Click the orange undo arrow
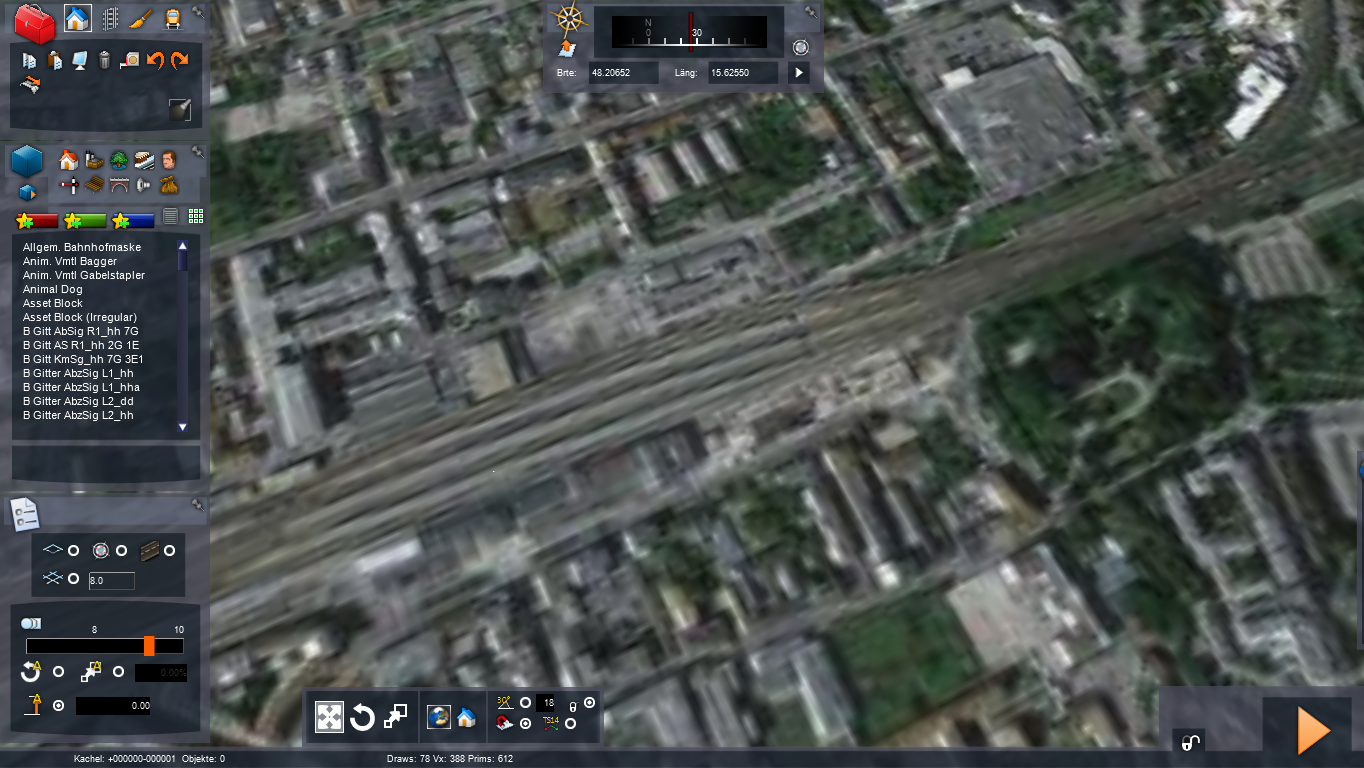Viewport: 1364px width, 768px height. tap(155, 61)
